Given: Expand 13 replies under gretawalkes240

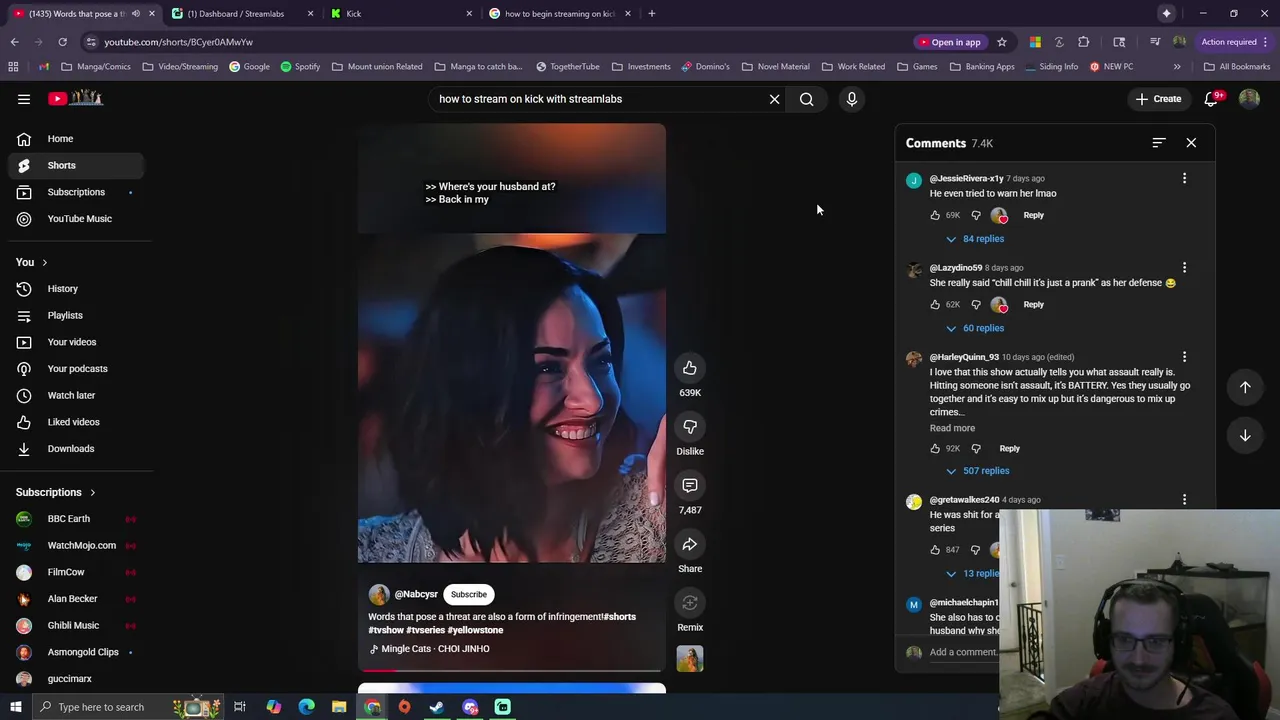Looking at the screenshot, I should click(x=972, y=574).
